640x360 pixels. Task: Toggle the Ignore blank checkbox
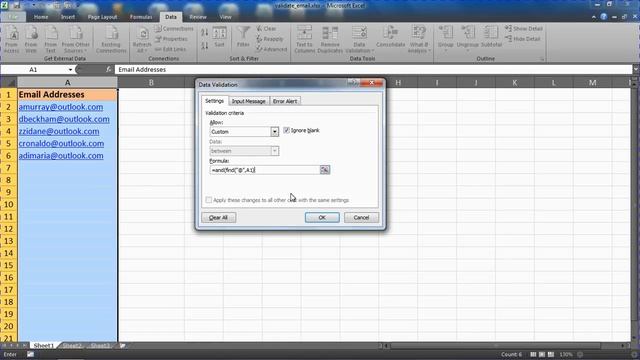287,130
